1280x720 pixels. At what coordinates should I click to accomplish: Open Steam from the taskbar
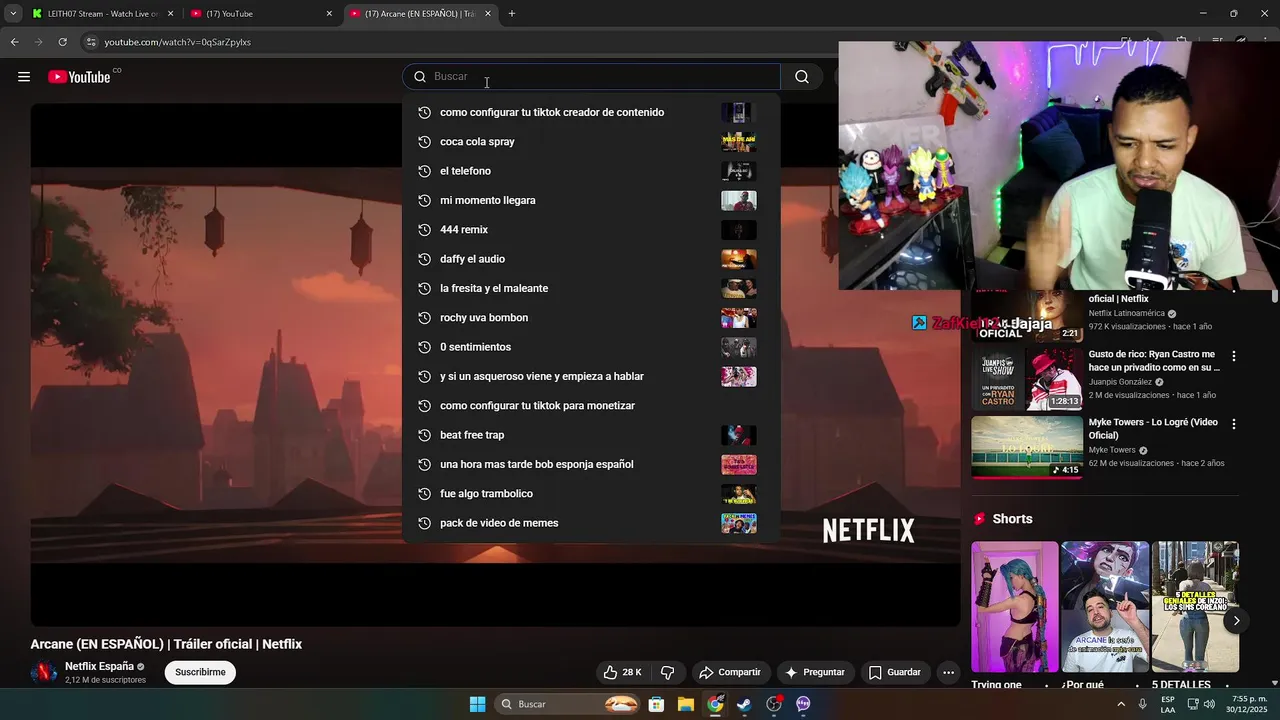(x=744, y=704)
